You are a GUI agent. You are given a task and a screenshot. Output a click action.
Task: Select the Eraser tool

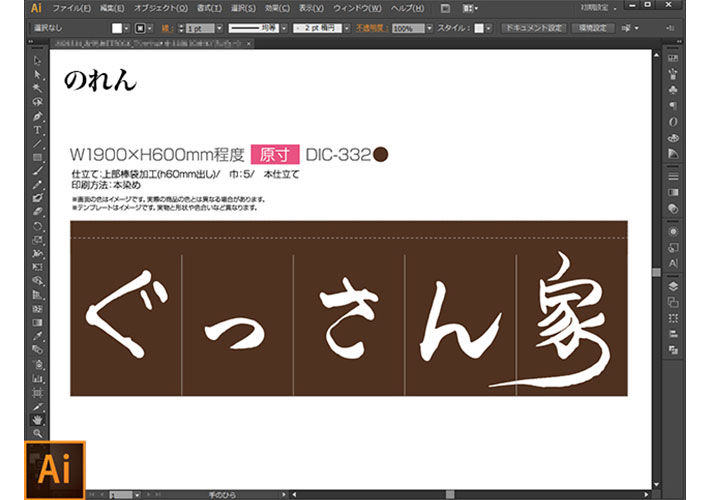click(37, 212)
